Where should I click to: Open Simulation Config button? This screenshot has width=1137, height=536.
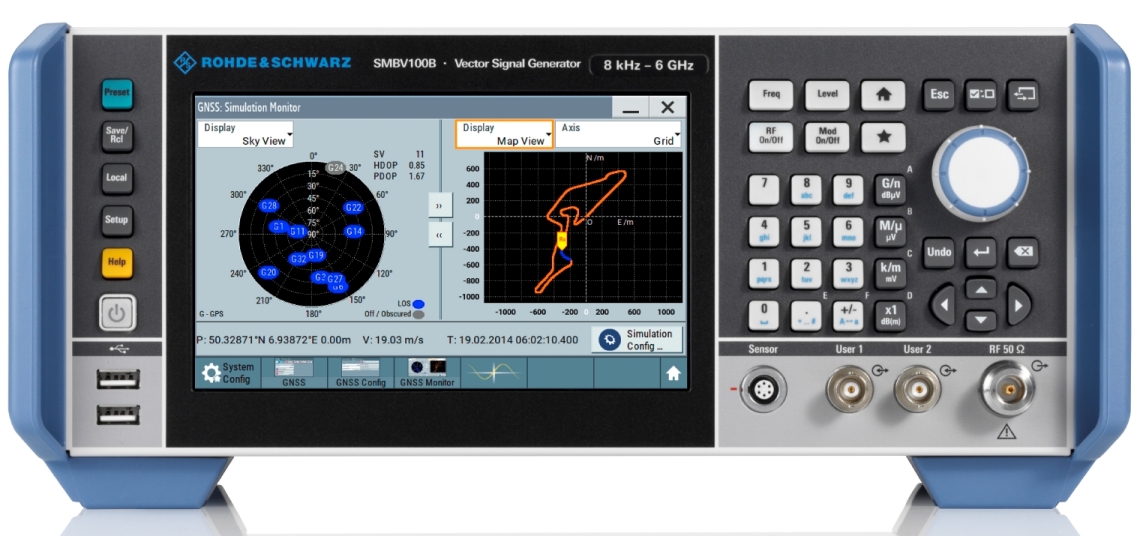pyautogui.click(x=636, y=340)
